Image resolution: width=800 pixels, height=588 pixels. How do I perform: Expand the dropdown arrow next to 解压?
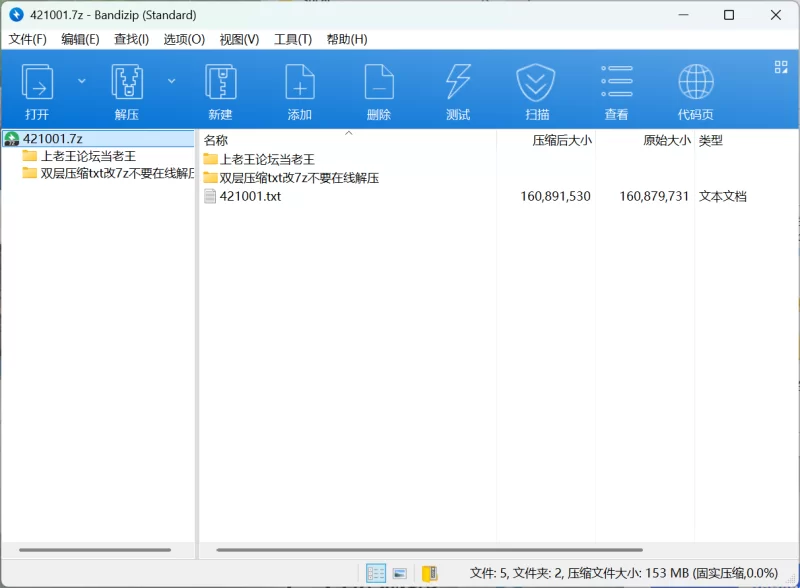[x=171, y=81]
